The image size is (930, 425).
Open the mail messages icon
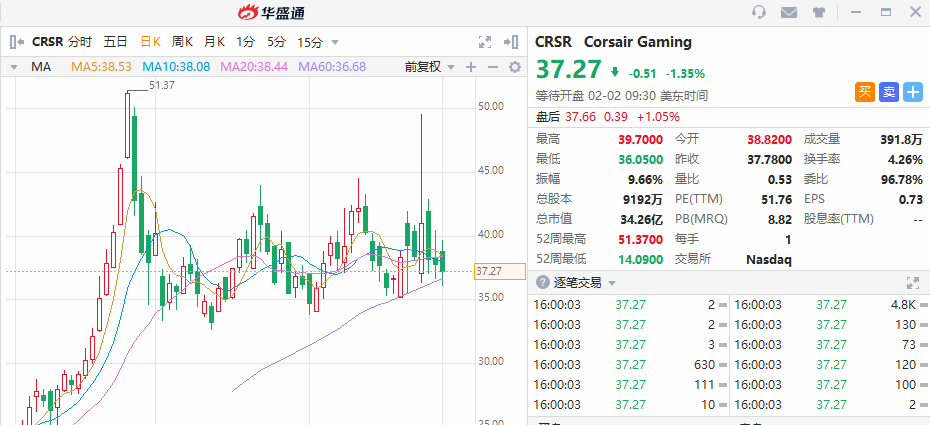pos(788,12)
